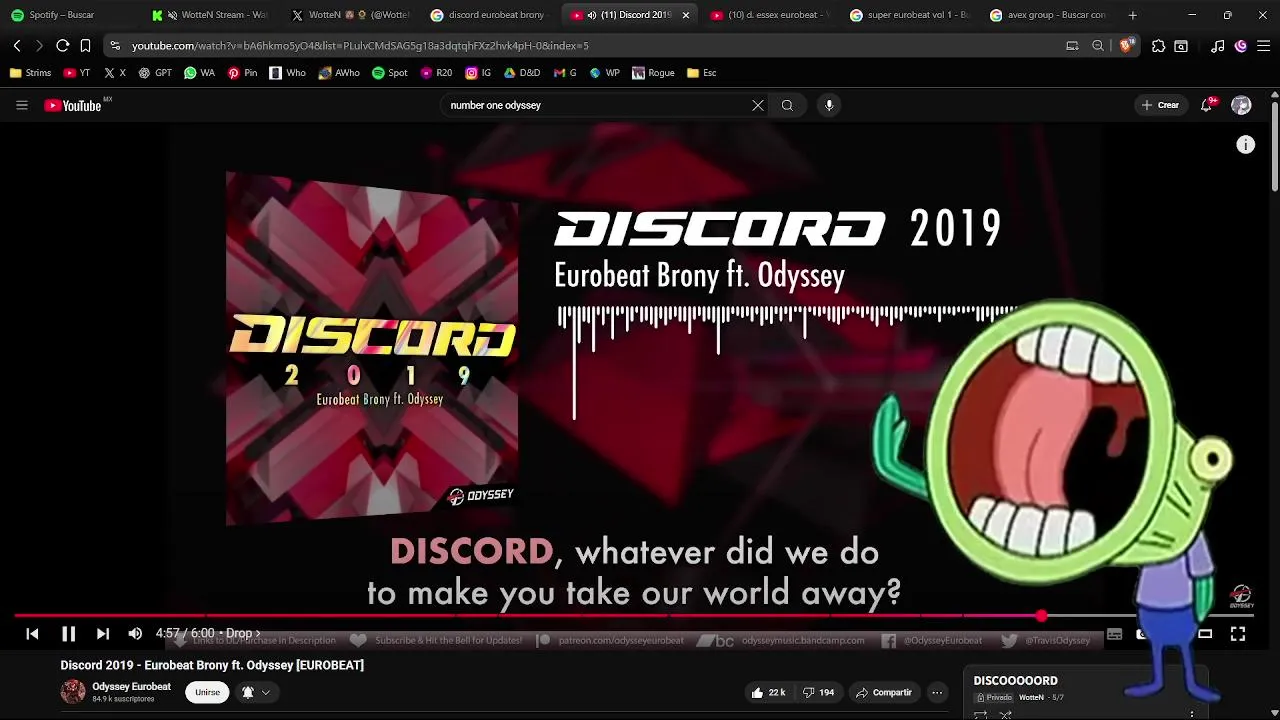Open YouTube notifications bell

(1207, 105)
